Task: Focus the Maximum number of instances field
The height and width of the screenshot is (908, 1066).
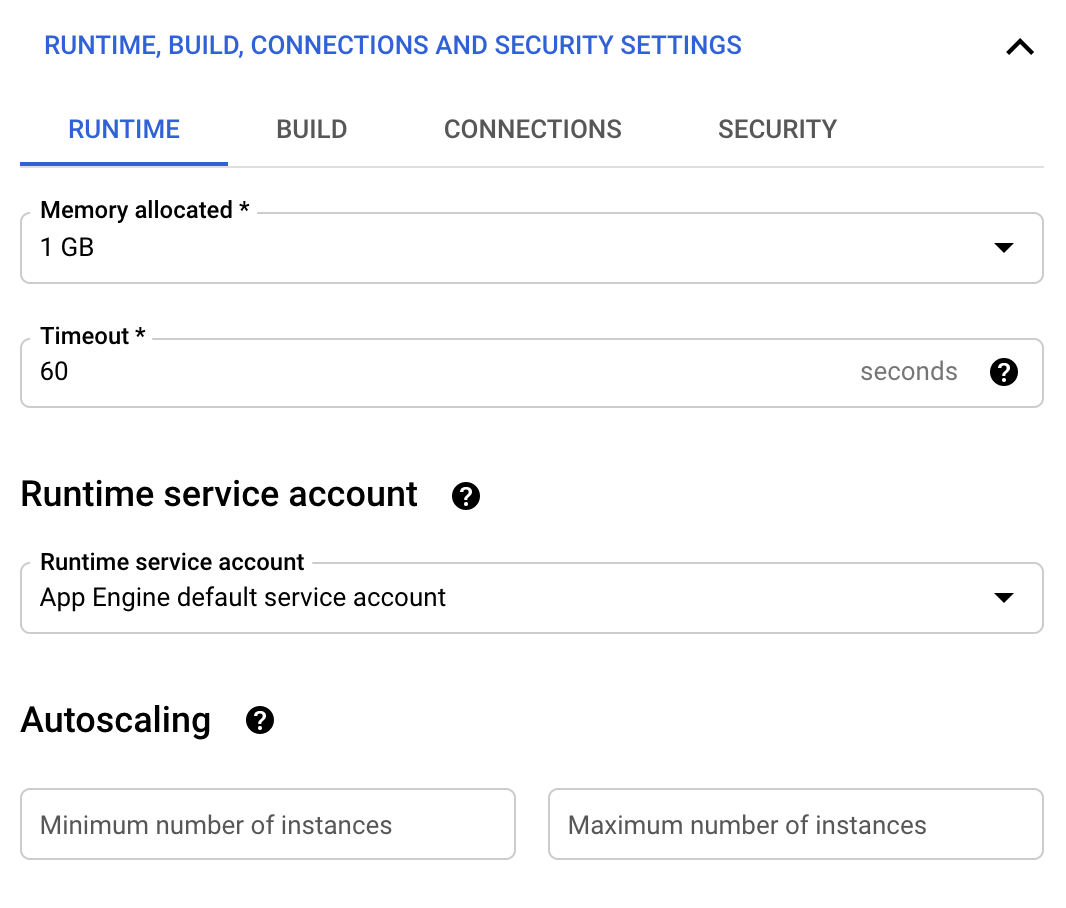Action: click(x=796, y=824)
